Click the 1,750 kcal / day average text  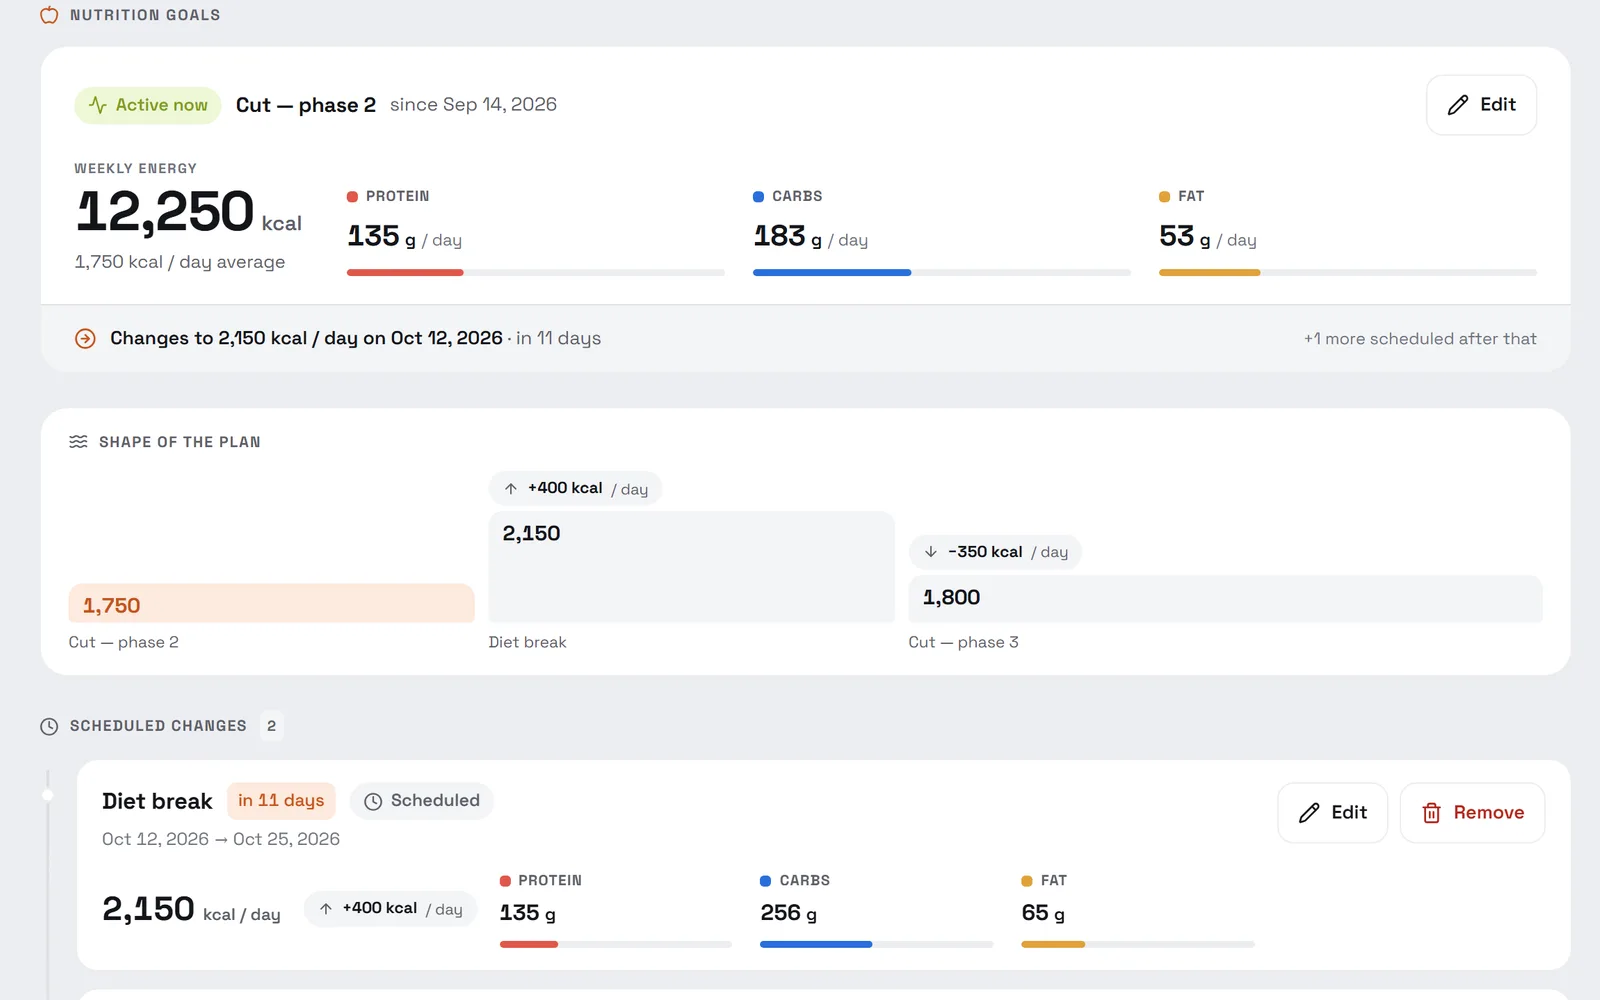(180, 262)
